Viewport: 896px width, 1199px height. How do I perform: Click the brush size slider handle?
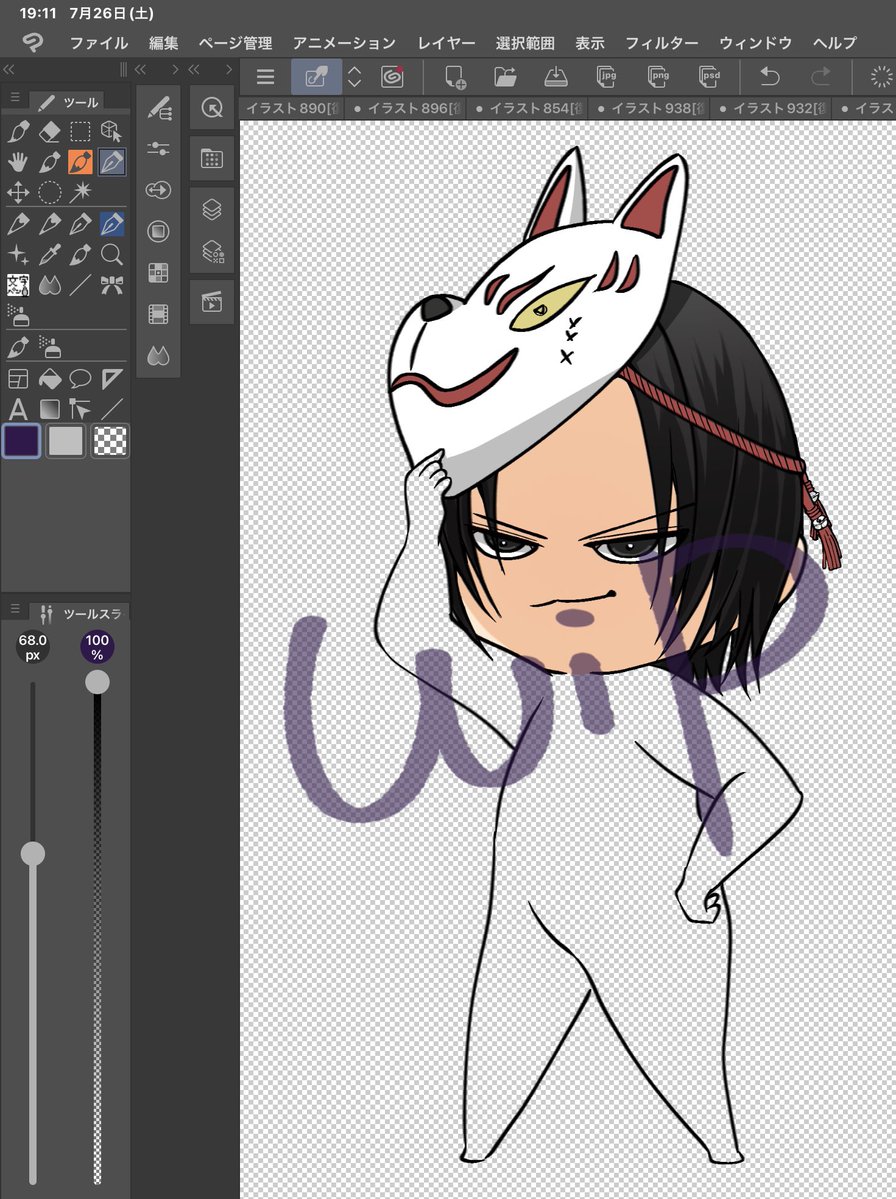[x=32, y=853]
